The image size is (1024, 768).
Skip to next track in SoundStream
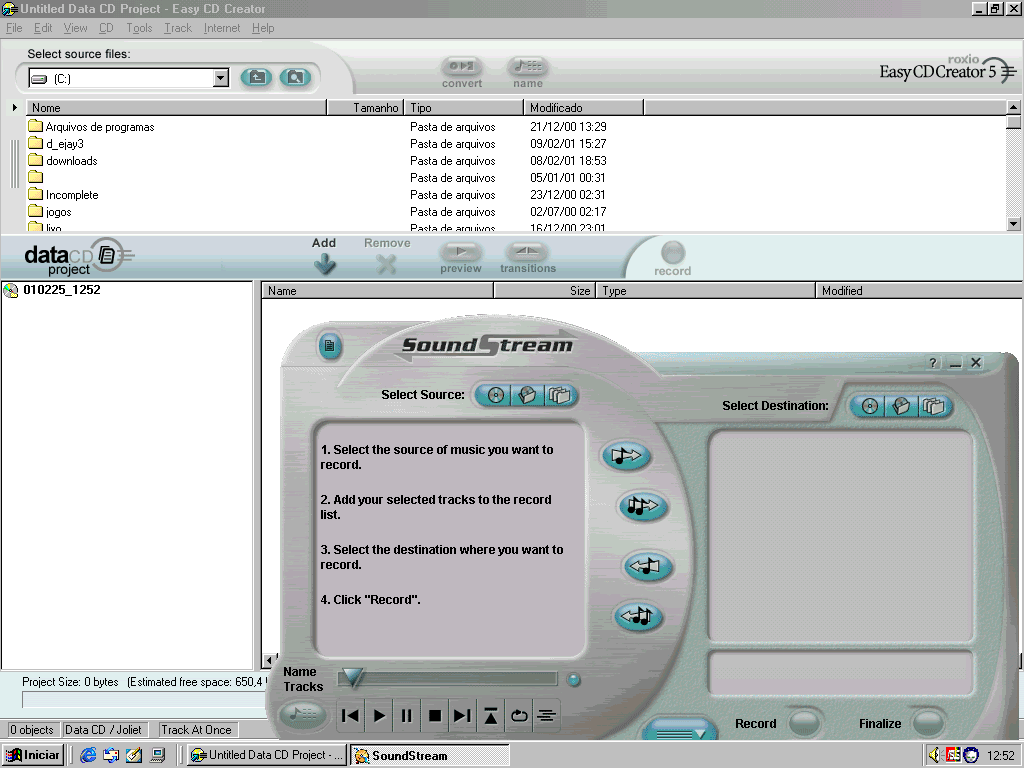(462, 716)
